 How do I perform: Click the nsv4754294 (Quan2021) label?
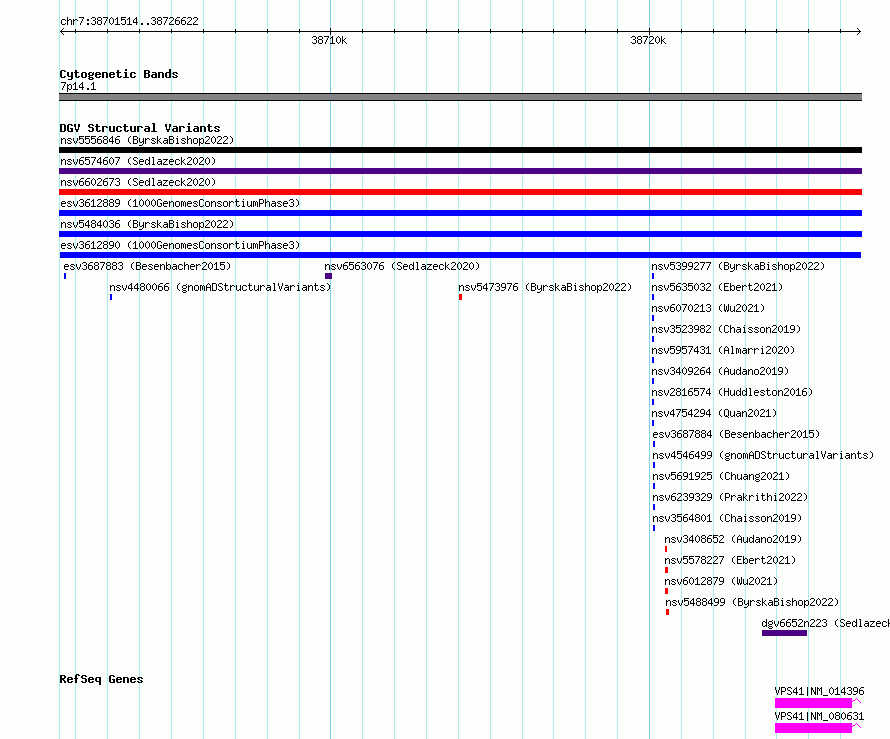714,413
